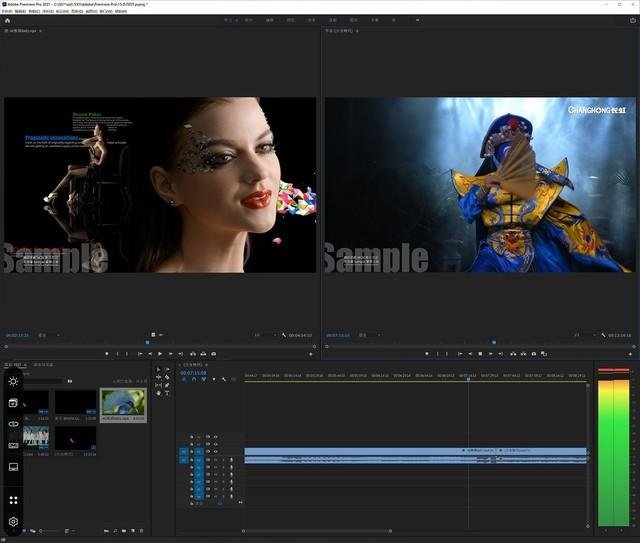Select the Type tool in tools panel
Screen dimensions: 640x543
point(167,393)
